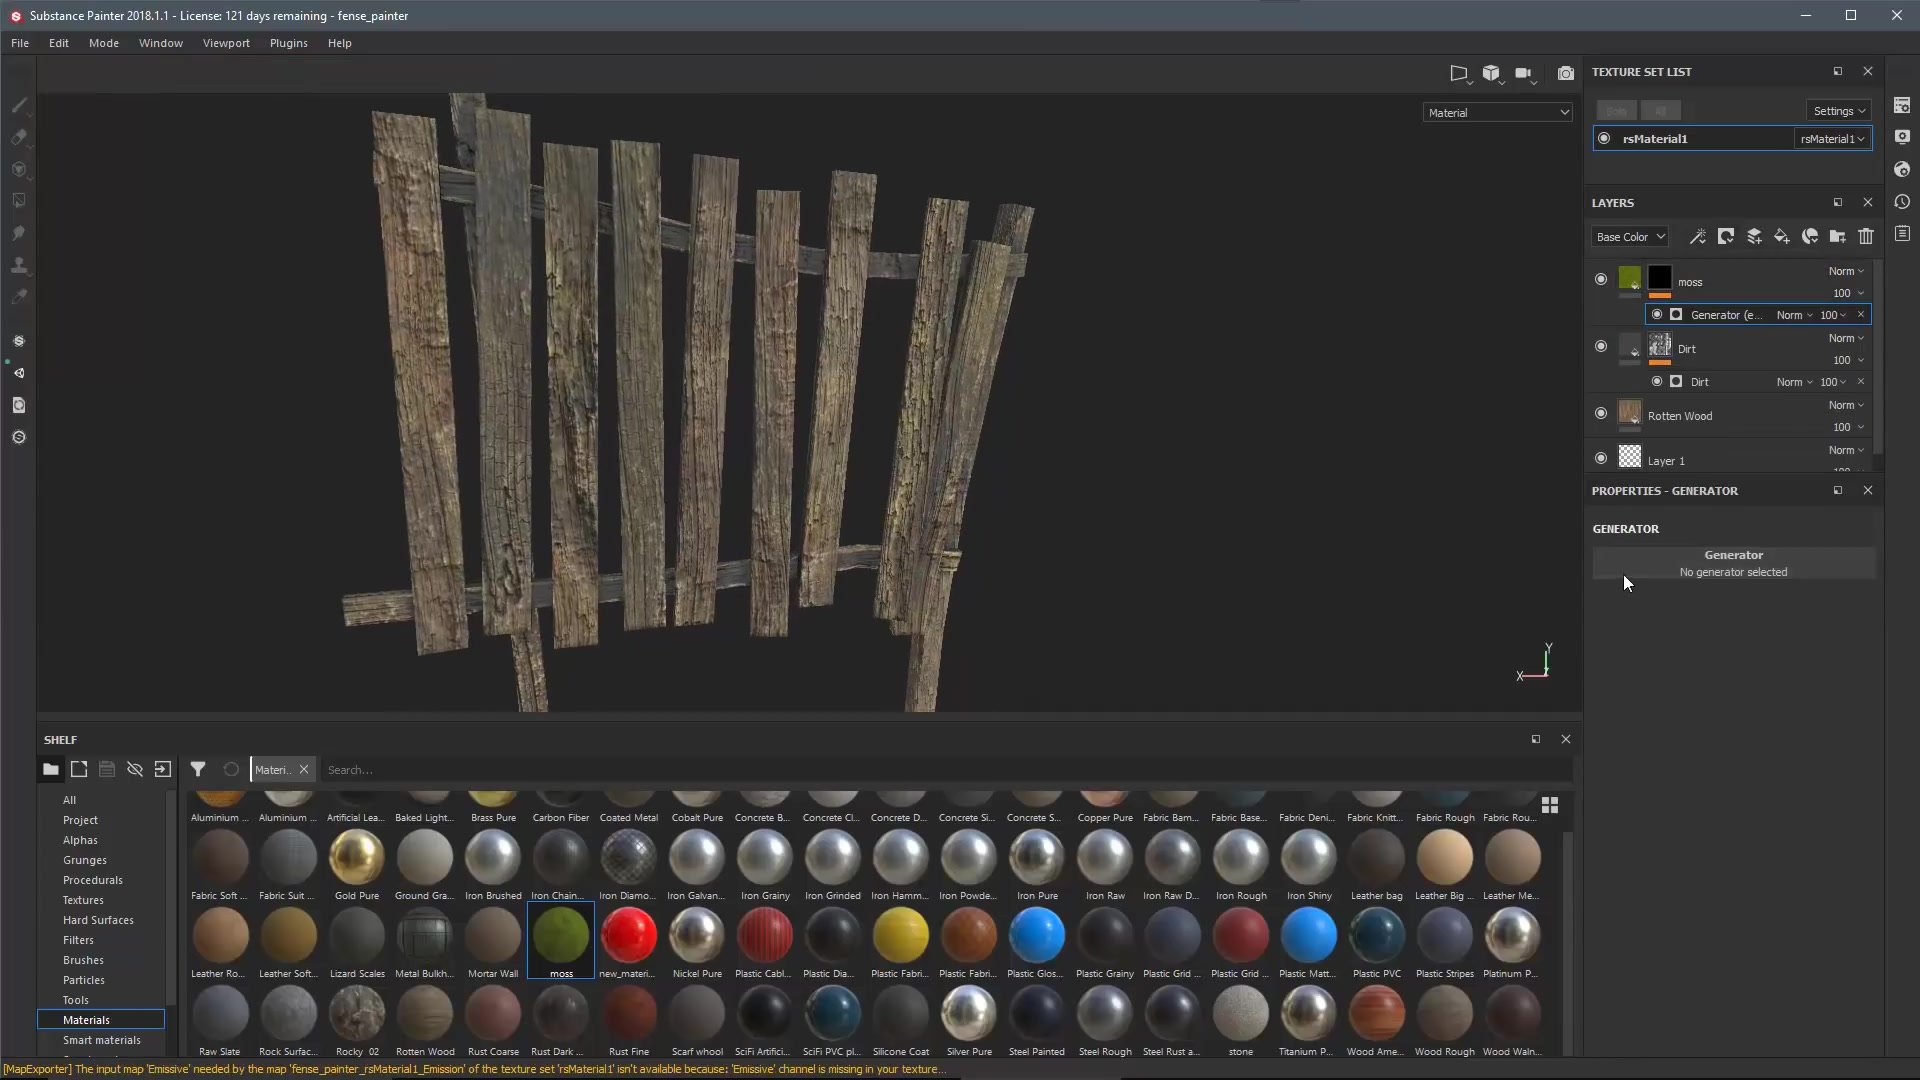Click the Add mask icon in Layers

coord(1726,237)
